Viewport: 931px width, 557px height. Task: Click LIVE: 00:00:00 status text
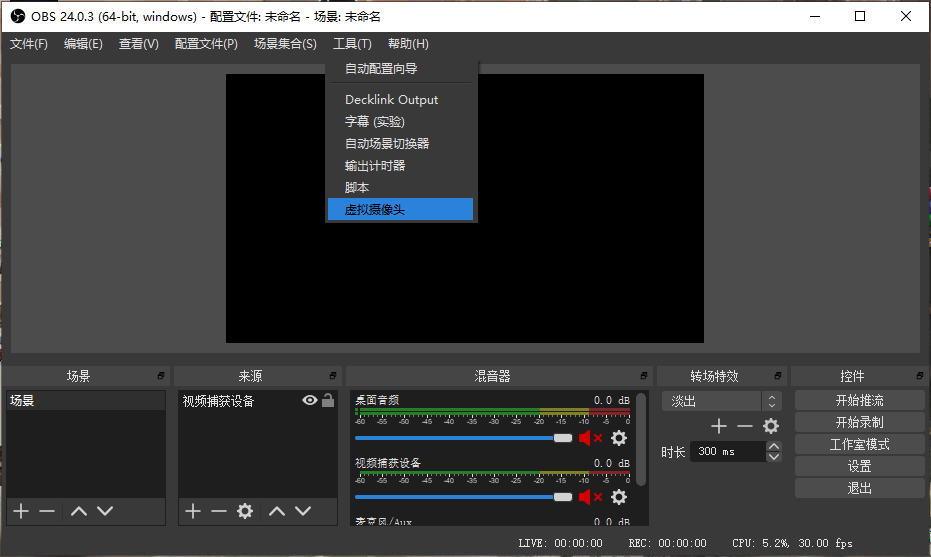tap(560, 543)
